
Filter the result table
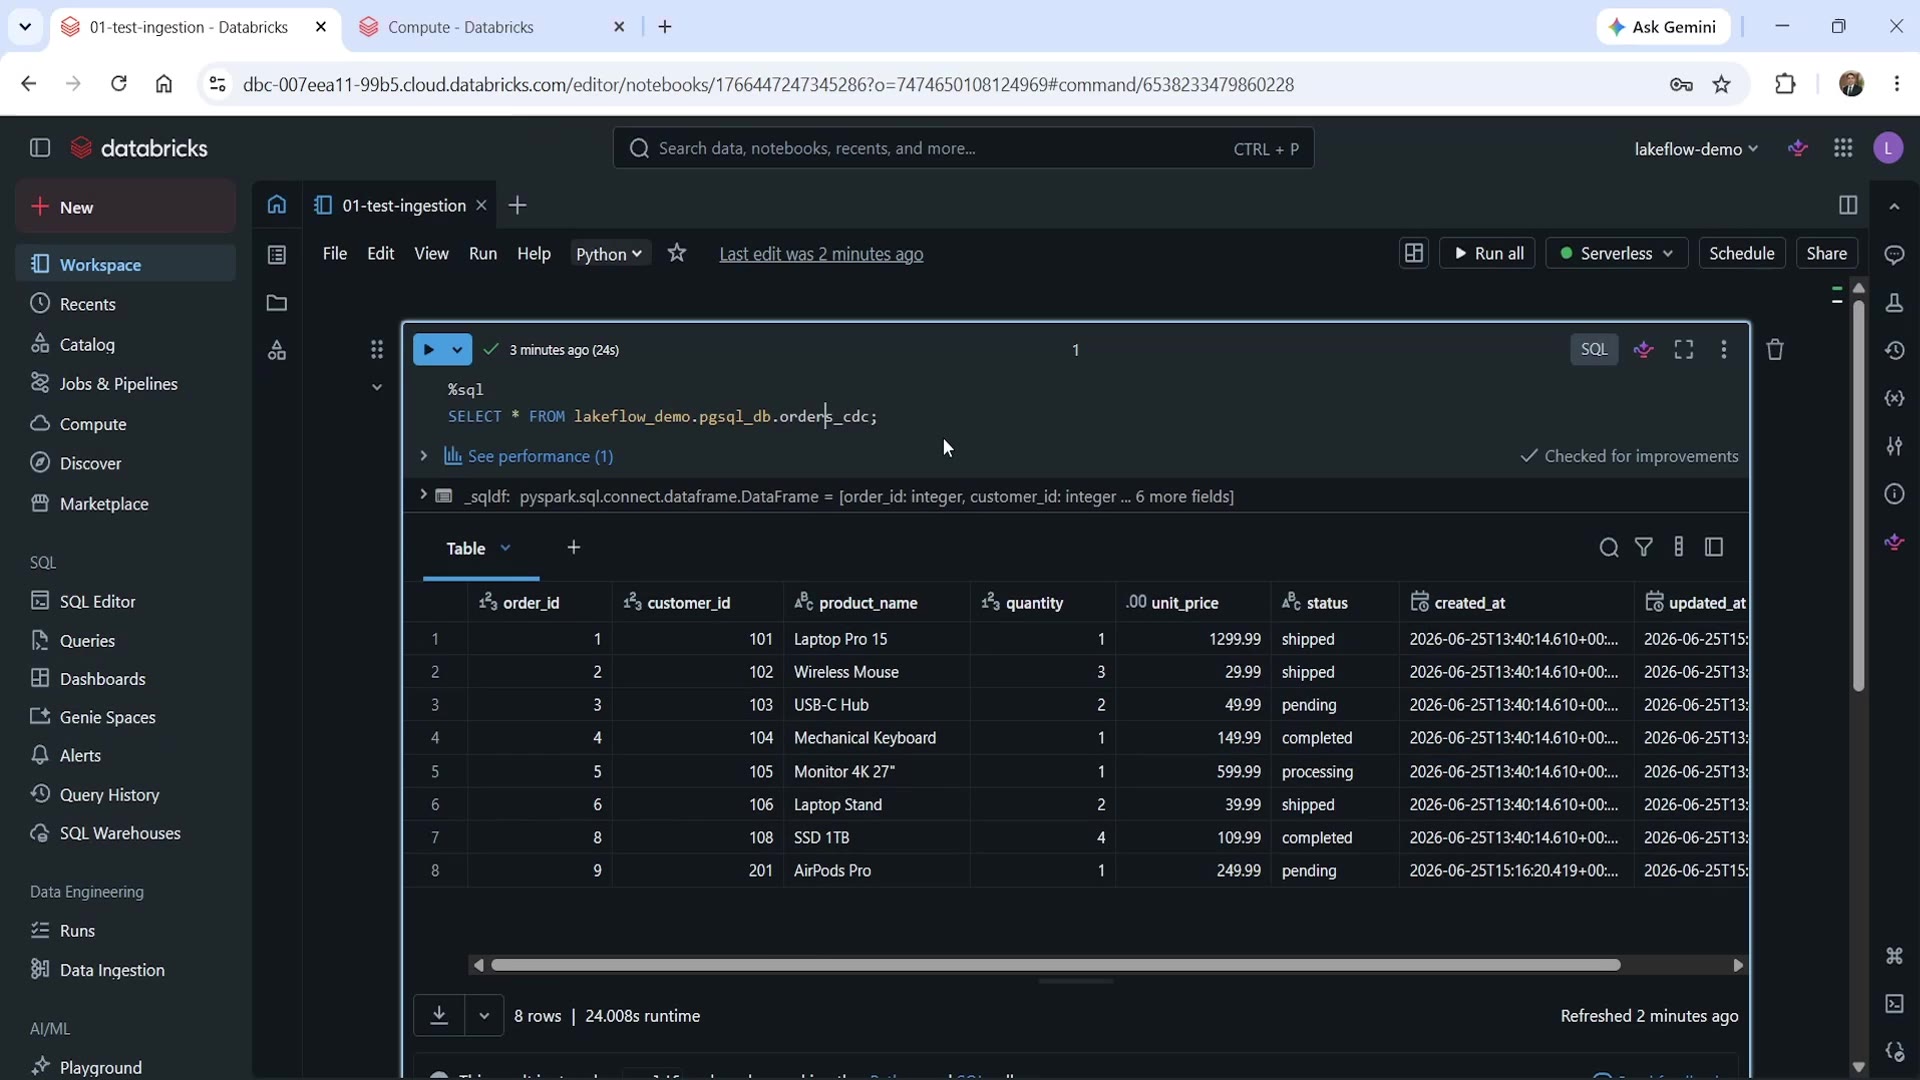tap(1644, 547)
